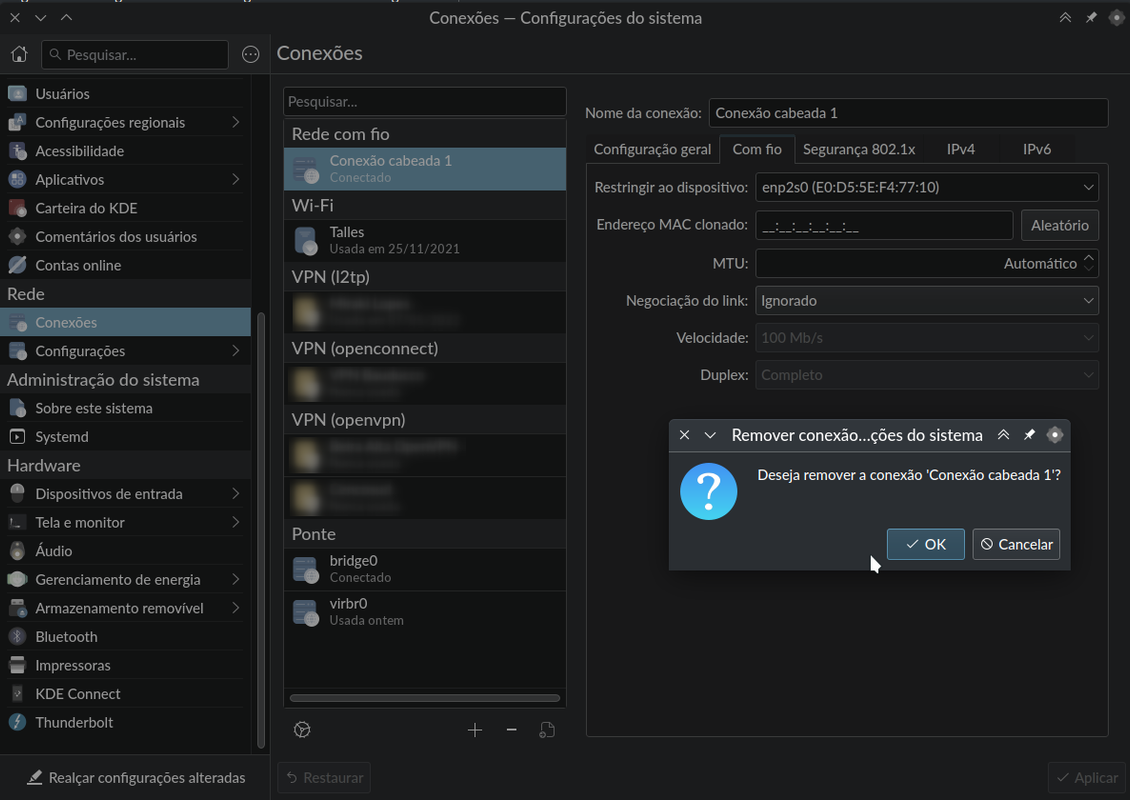Switch to Configuração geral tab
1130x800 pixels.
pos(652,149)
